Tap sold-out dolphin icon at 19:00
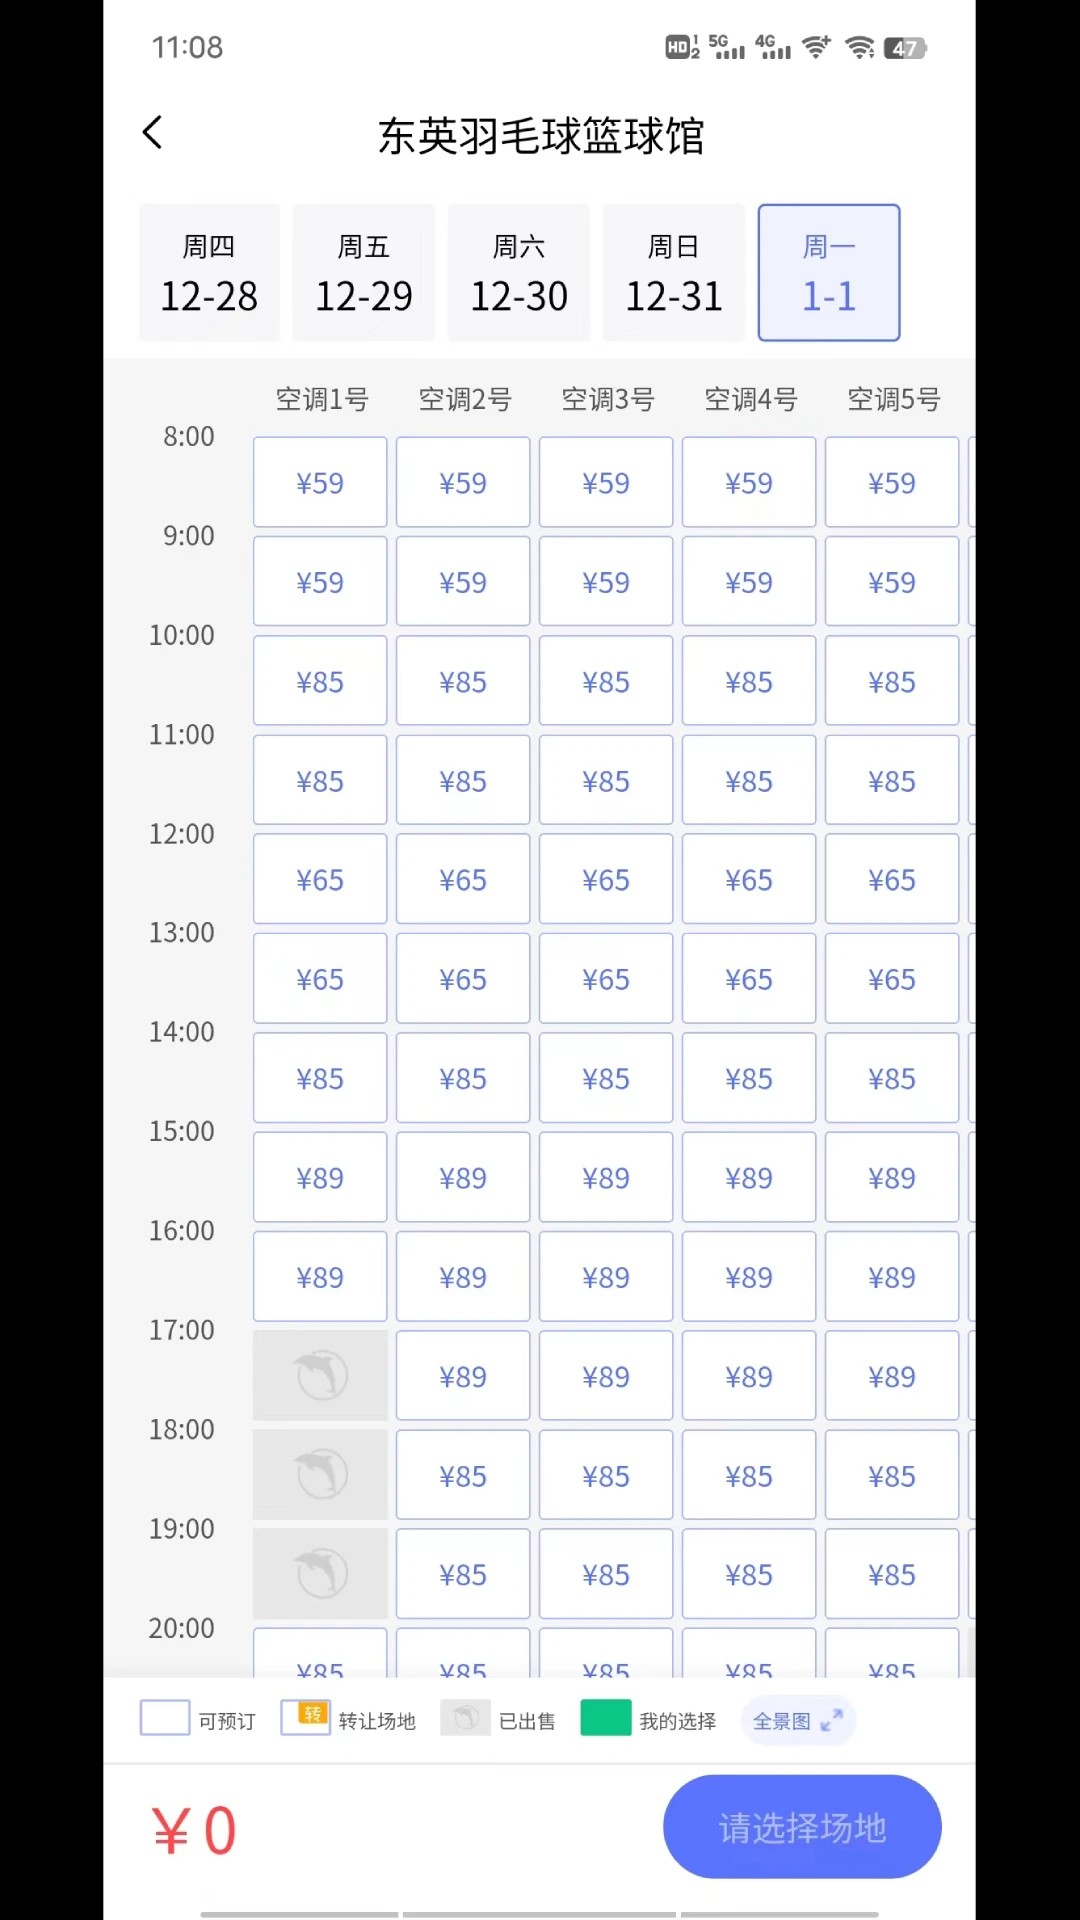Viewport: 1080px width, 1920px height. coord(320,1574)
